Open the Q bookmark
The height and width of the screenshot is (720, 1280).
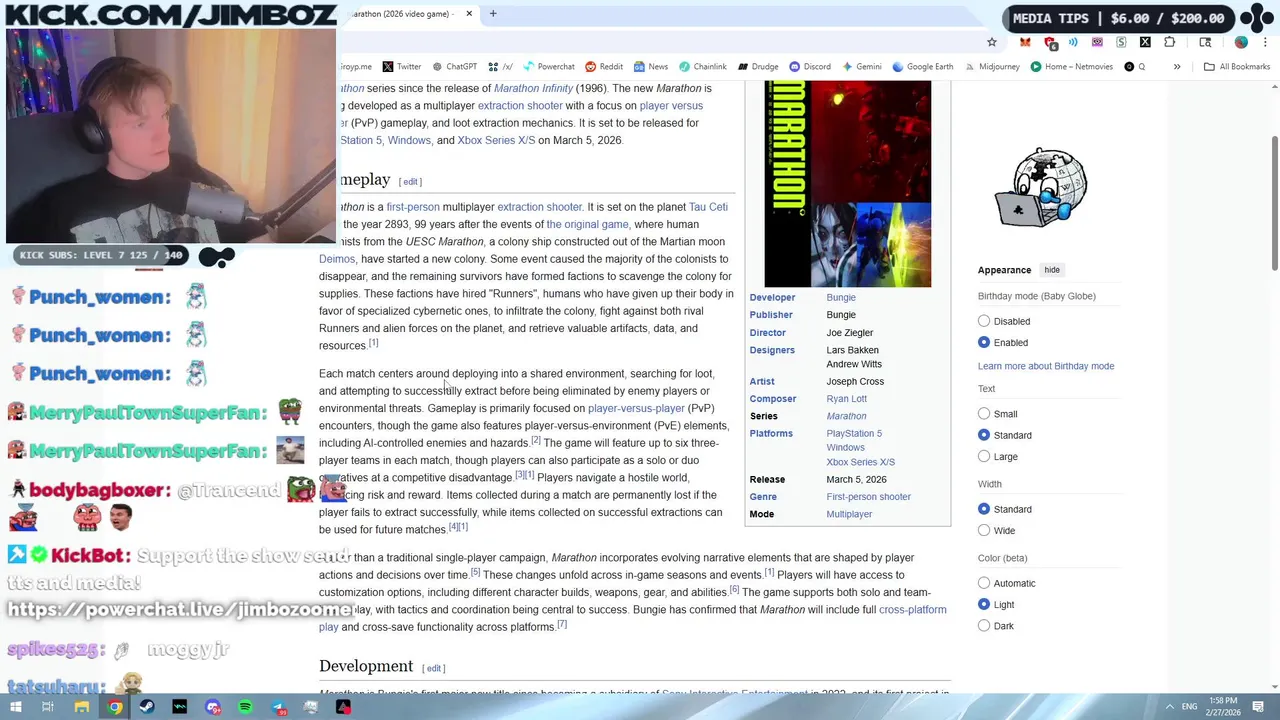coord(1135,67)
